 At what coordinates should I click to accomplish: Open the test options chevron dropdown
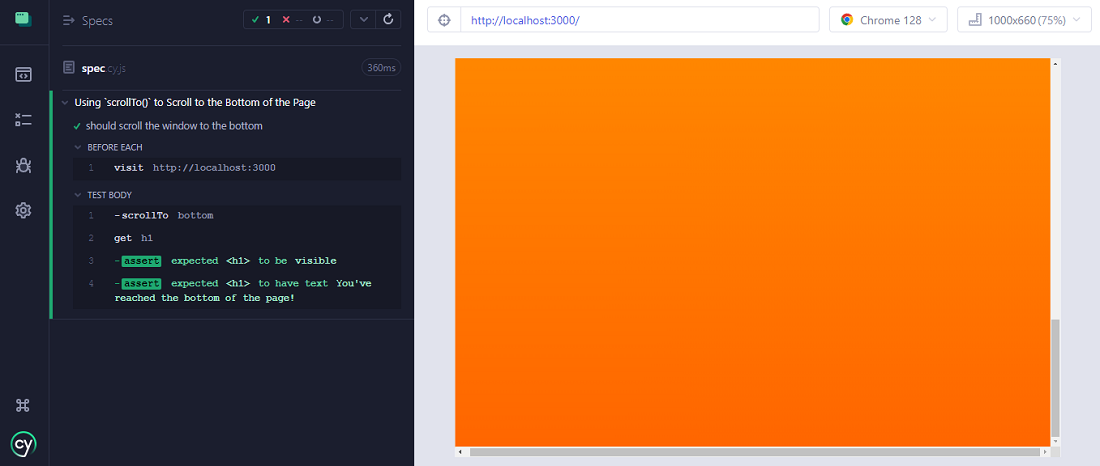pyautogui.click(x=363, y=19)
